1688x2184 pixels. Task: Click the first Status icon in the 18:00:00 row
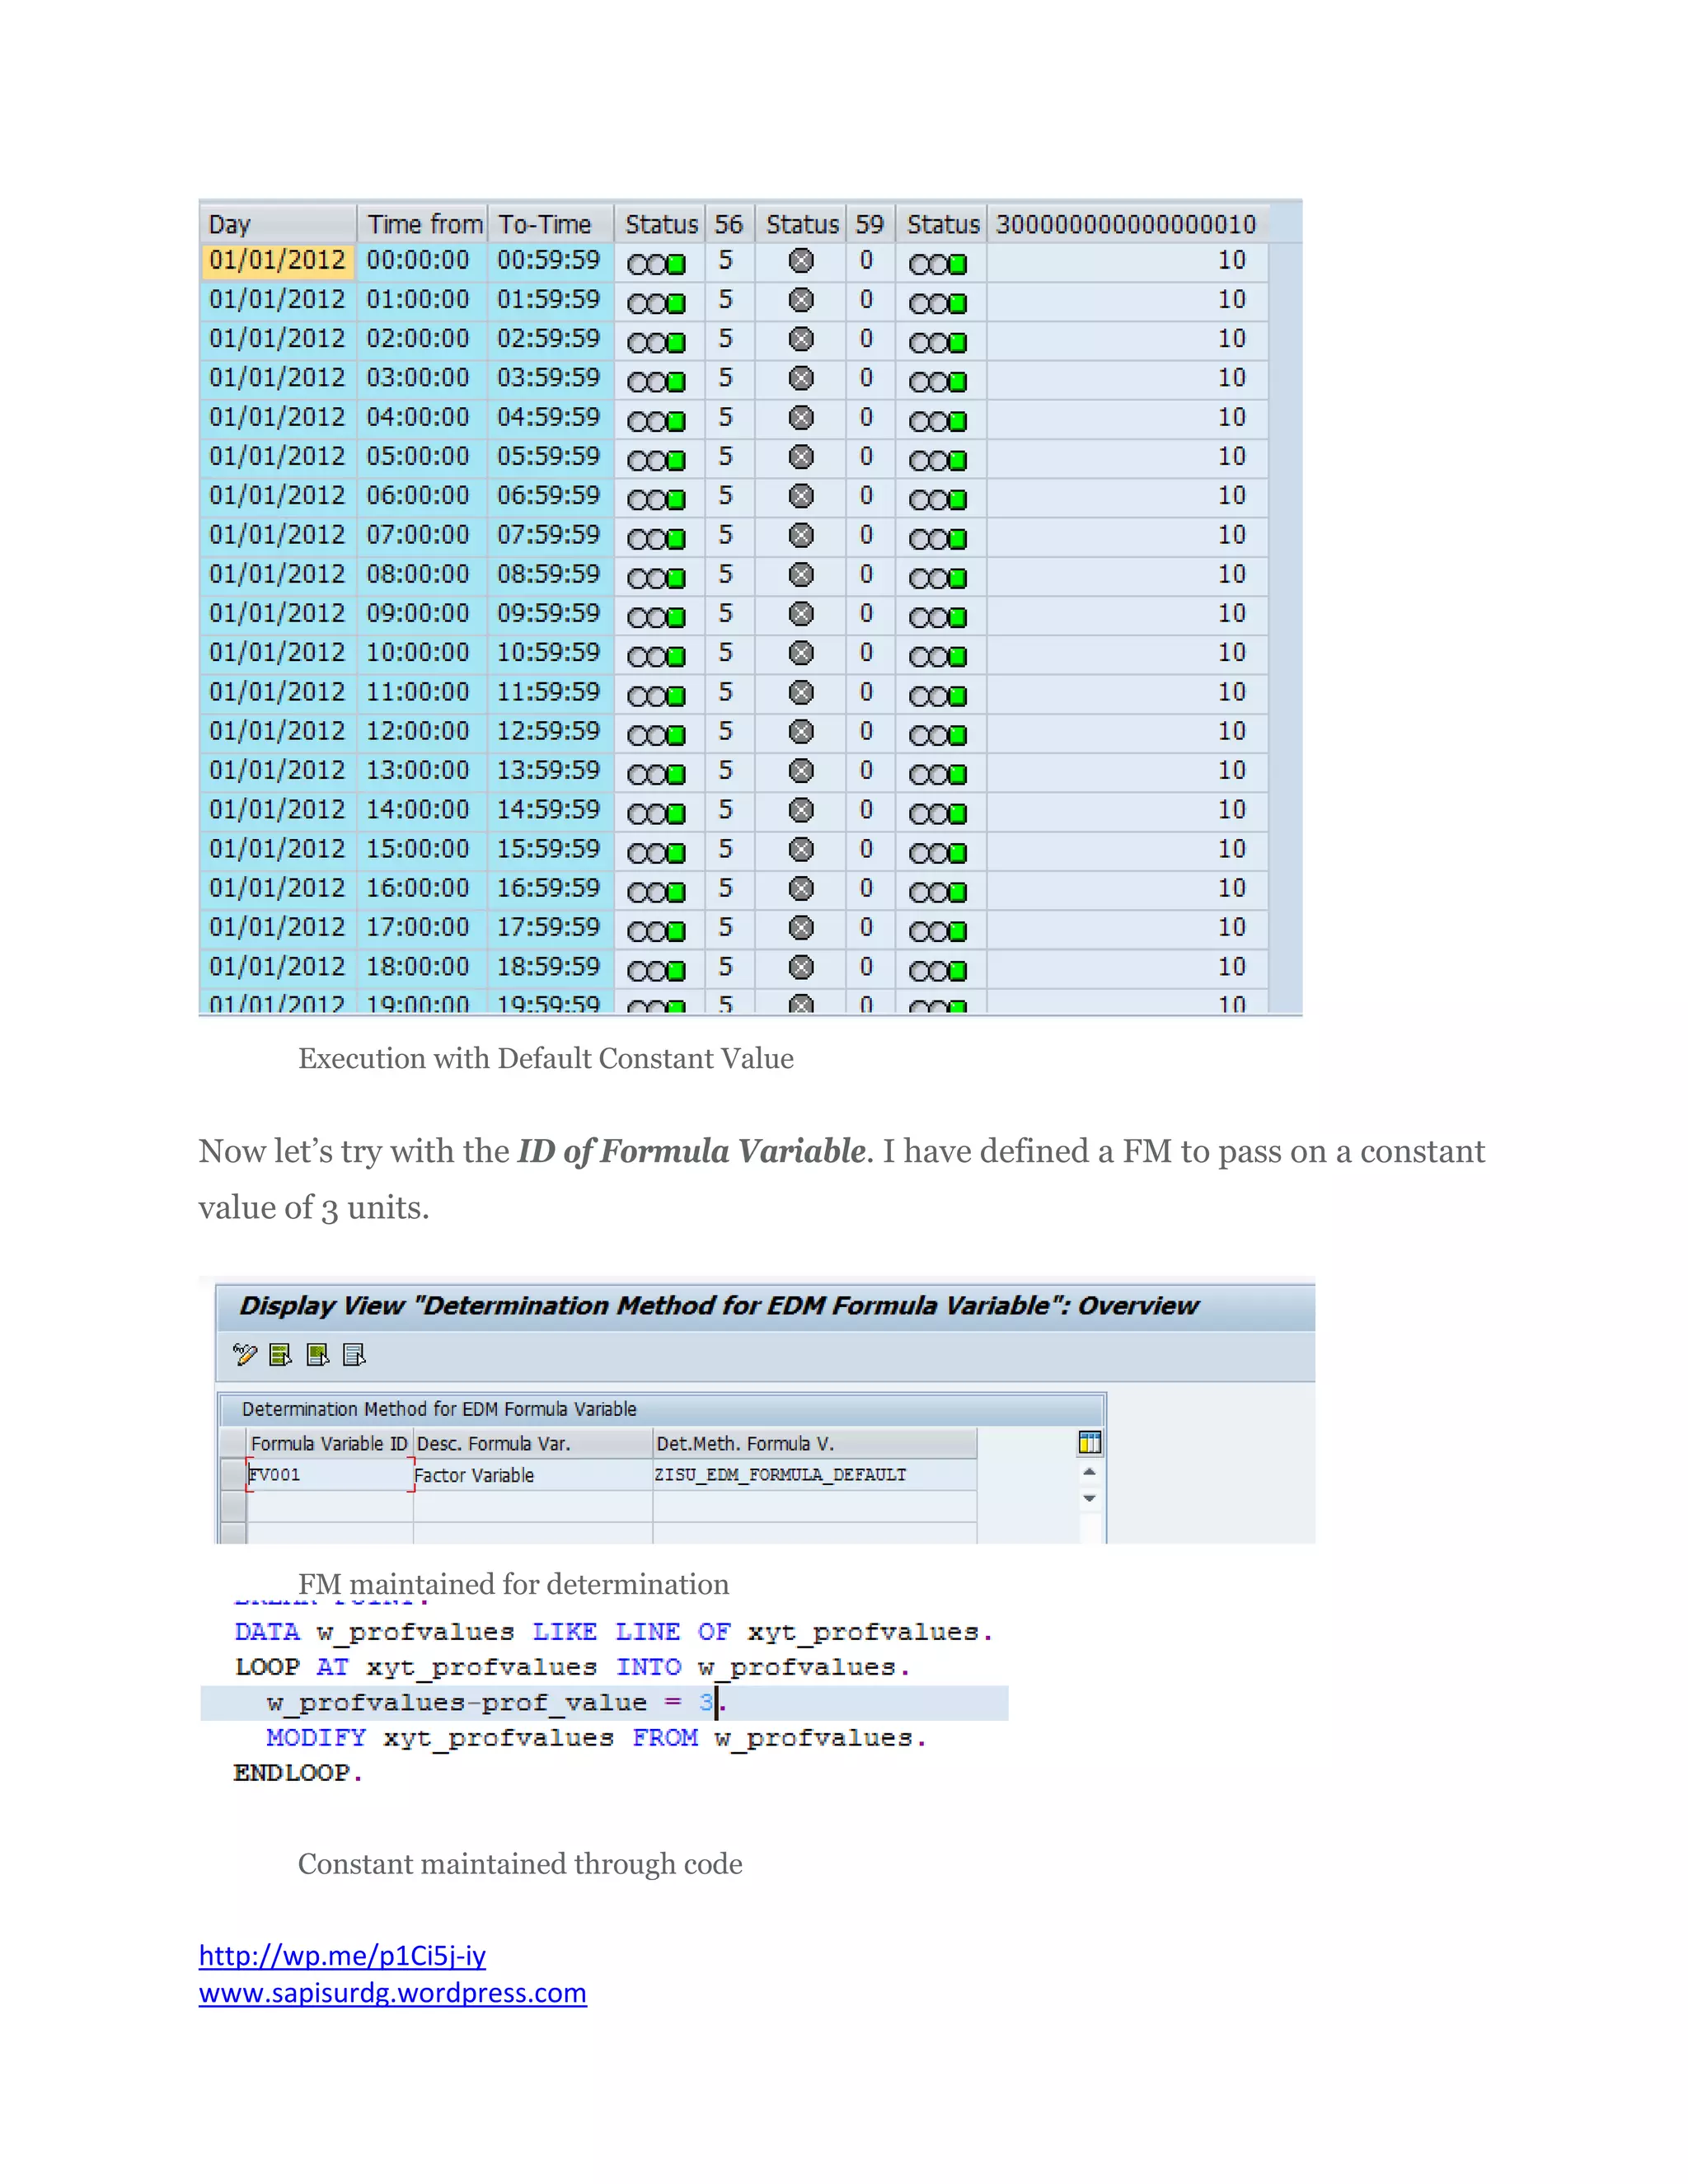click(657, 971)
